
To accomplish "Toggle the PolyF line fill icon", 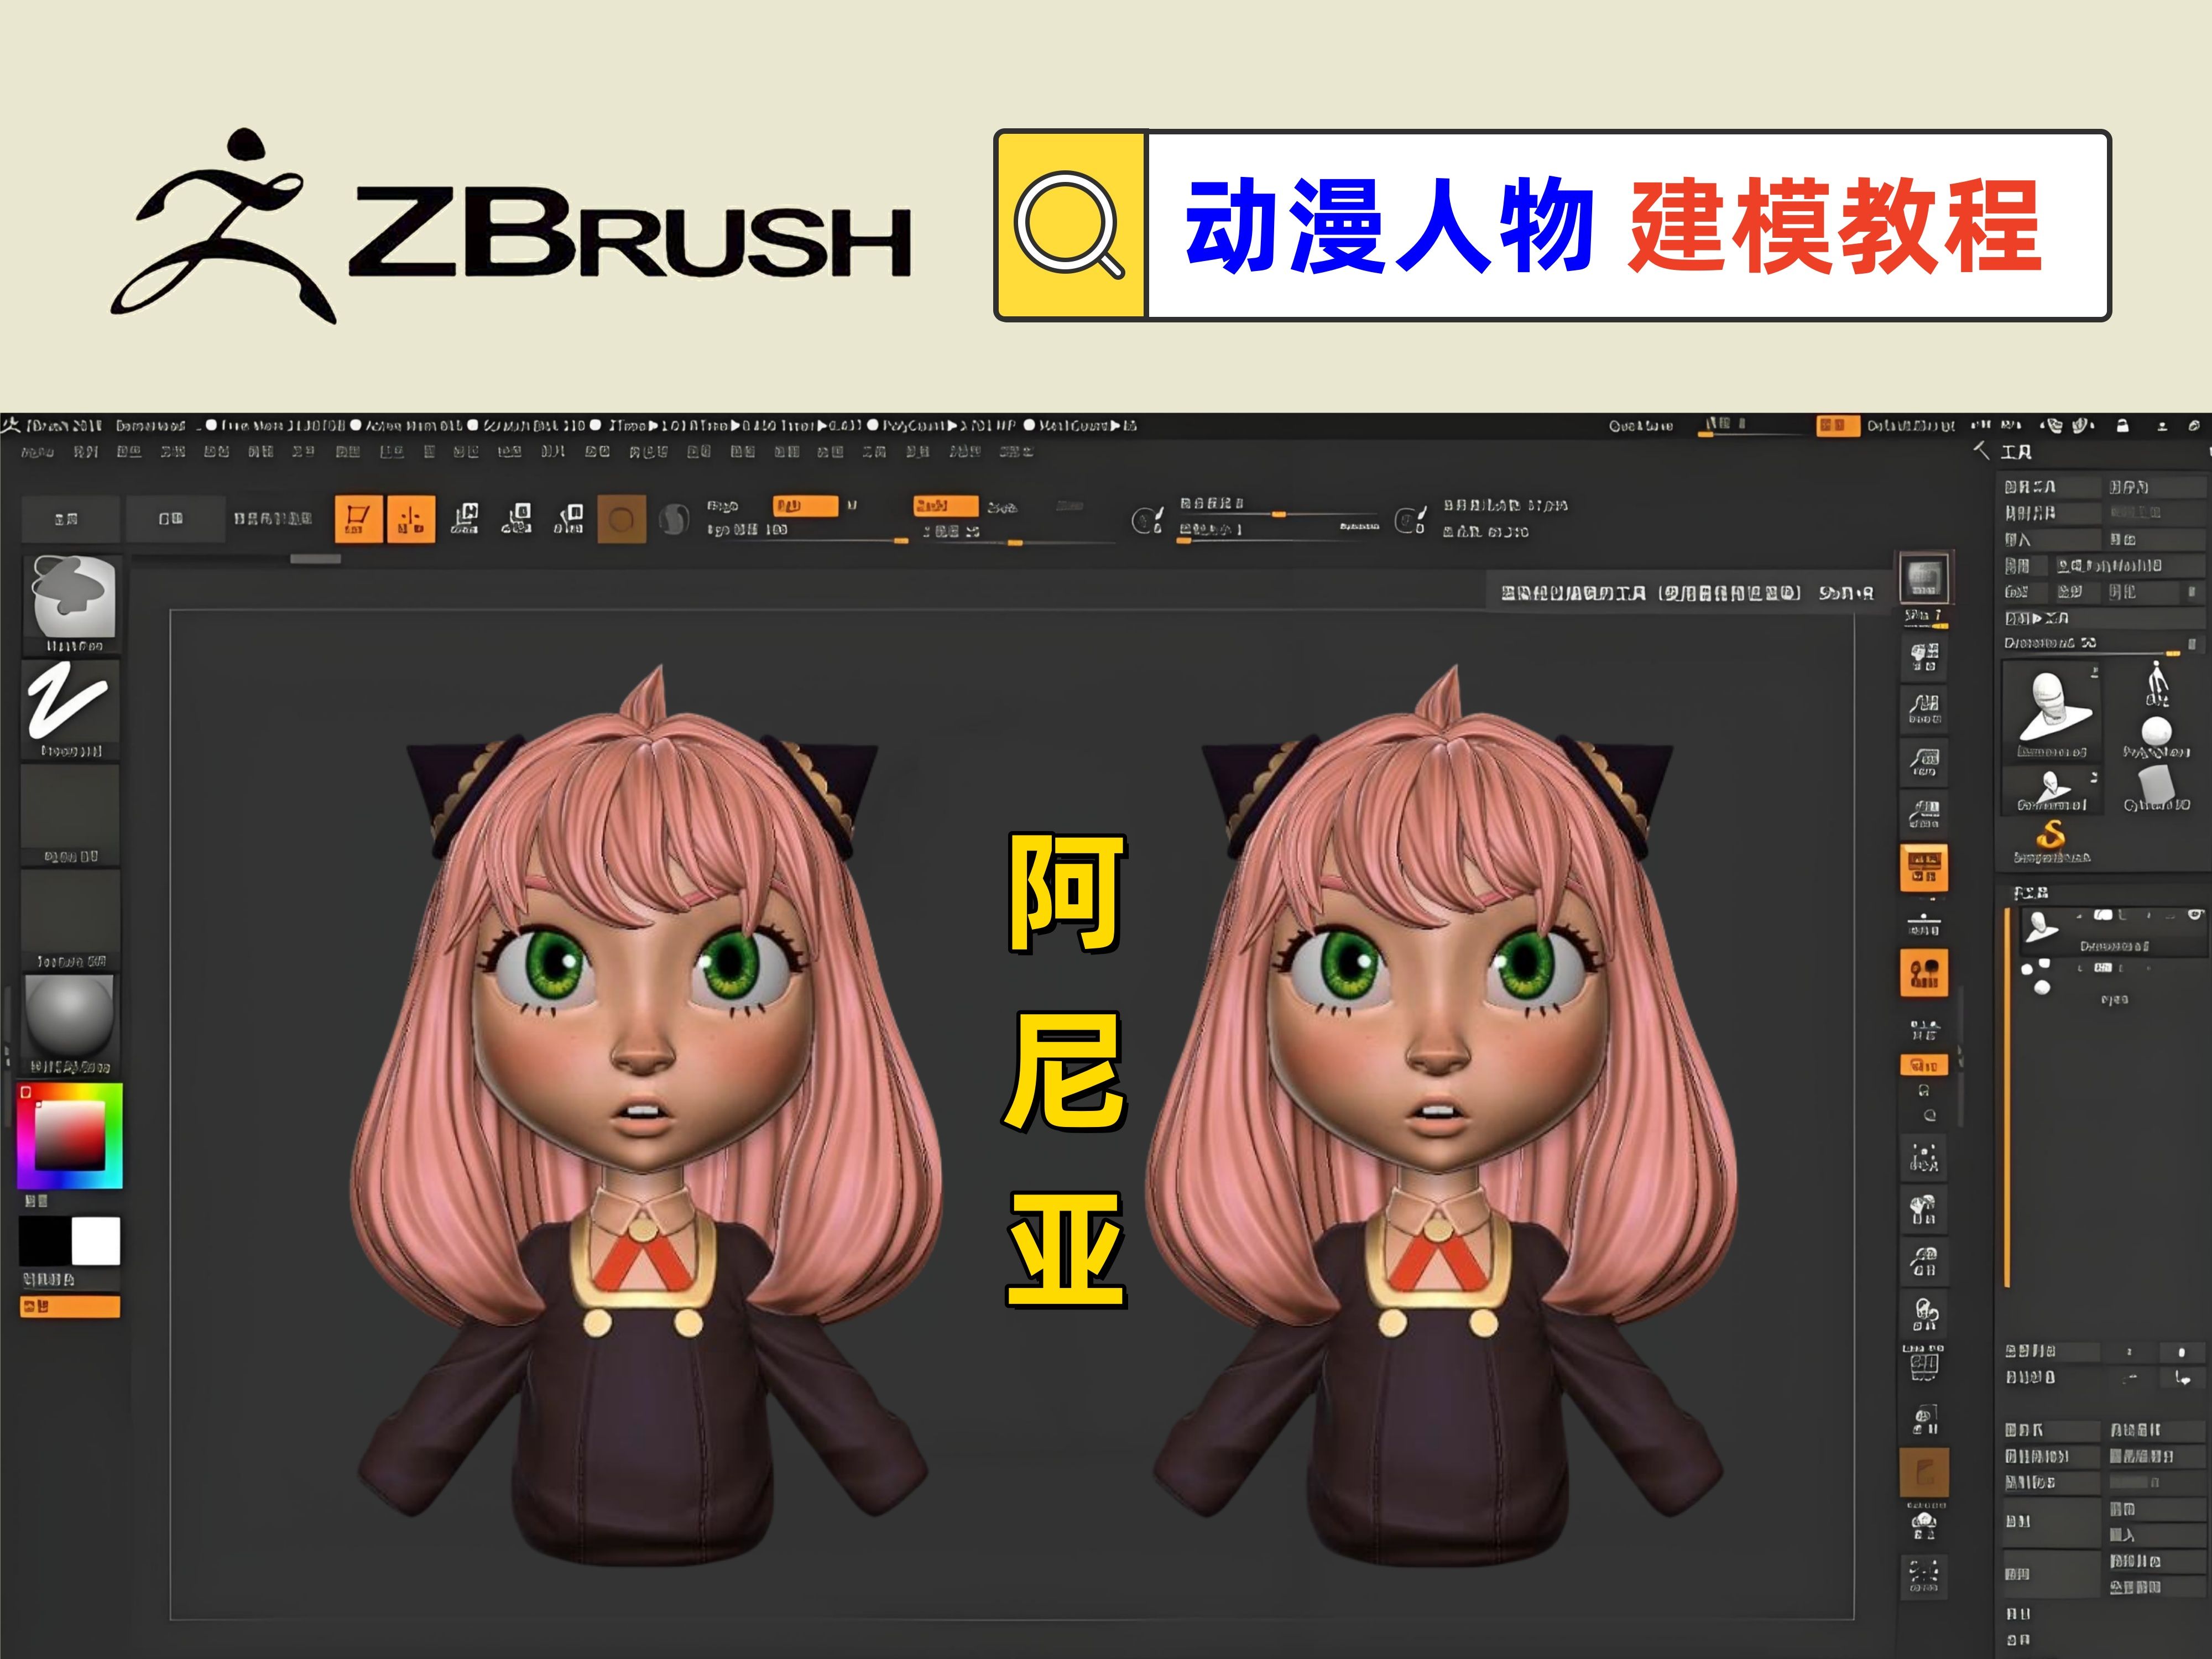I will [1924, 1364].
